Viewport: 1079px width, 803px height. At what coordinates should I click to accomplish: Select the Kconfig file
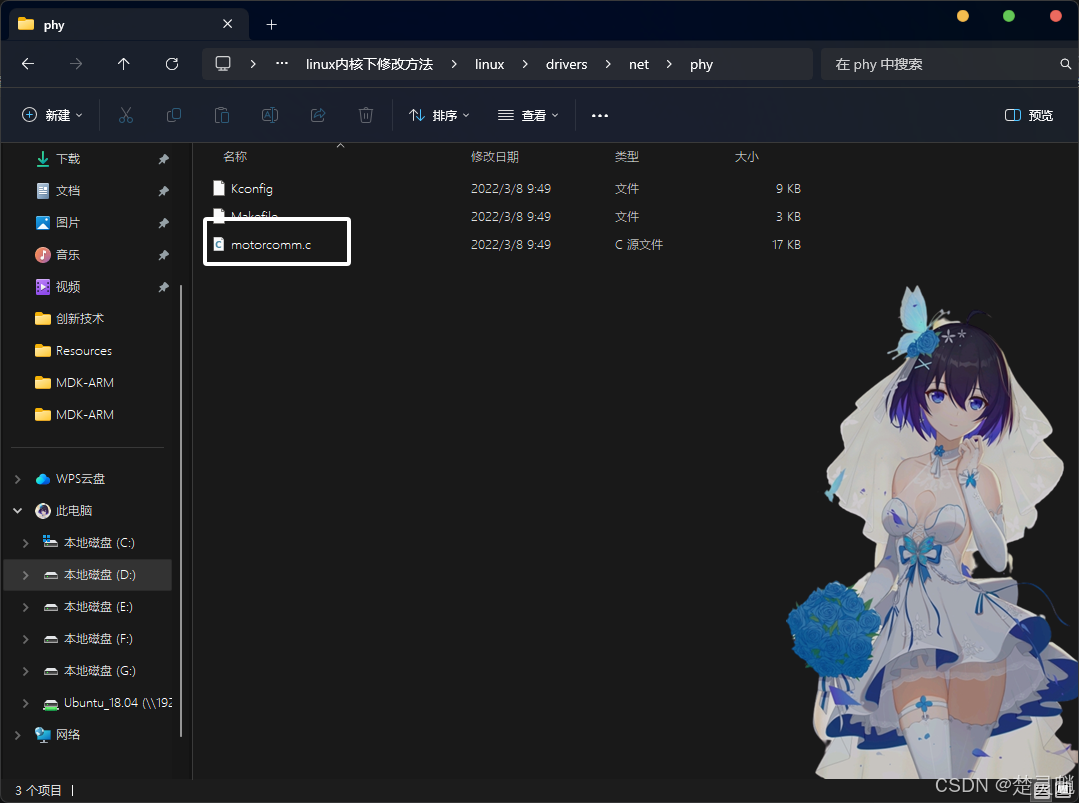tap(252, 189)
